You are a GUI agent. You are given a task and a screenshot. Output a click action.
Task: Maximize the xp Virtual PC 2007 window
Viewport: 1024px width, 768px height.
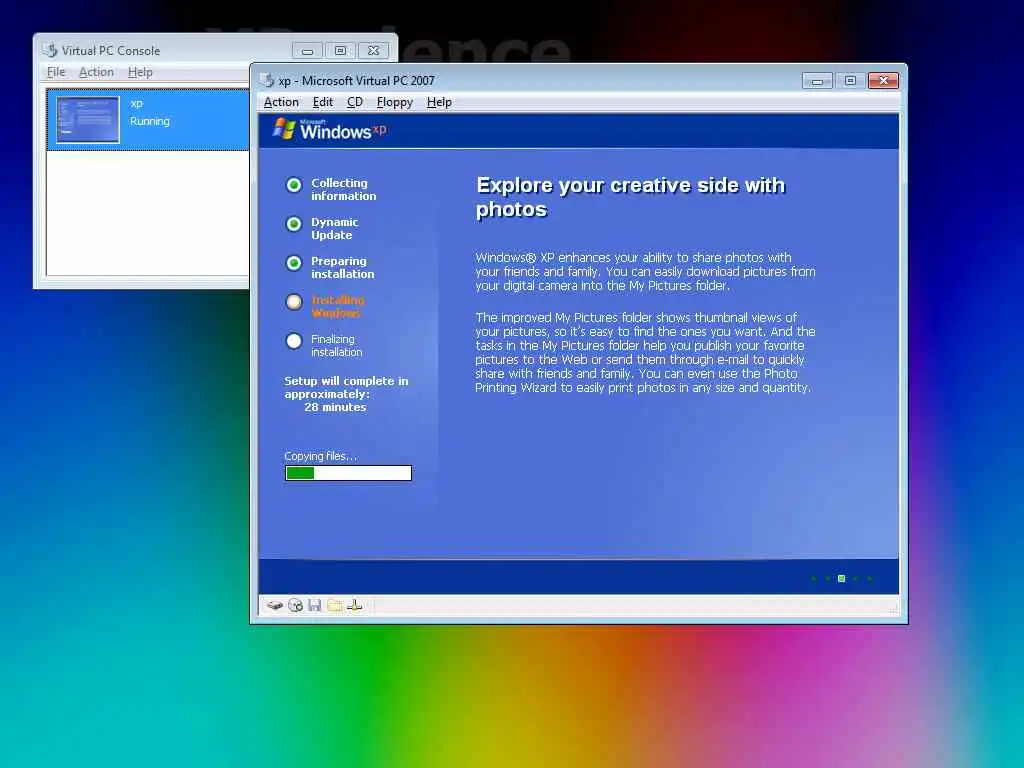[850, 80]
